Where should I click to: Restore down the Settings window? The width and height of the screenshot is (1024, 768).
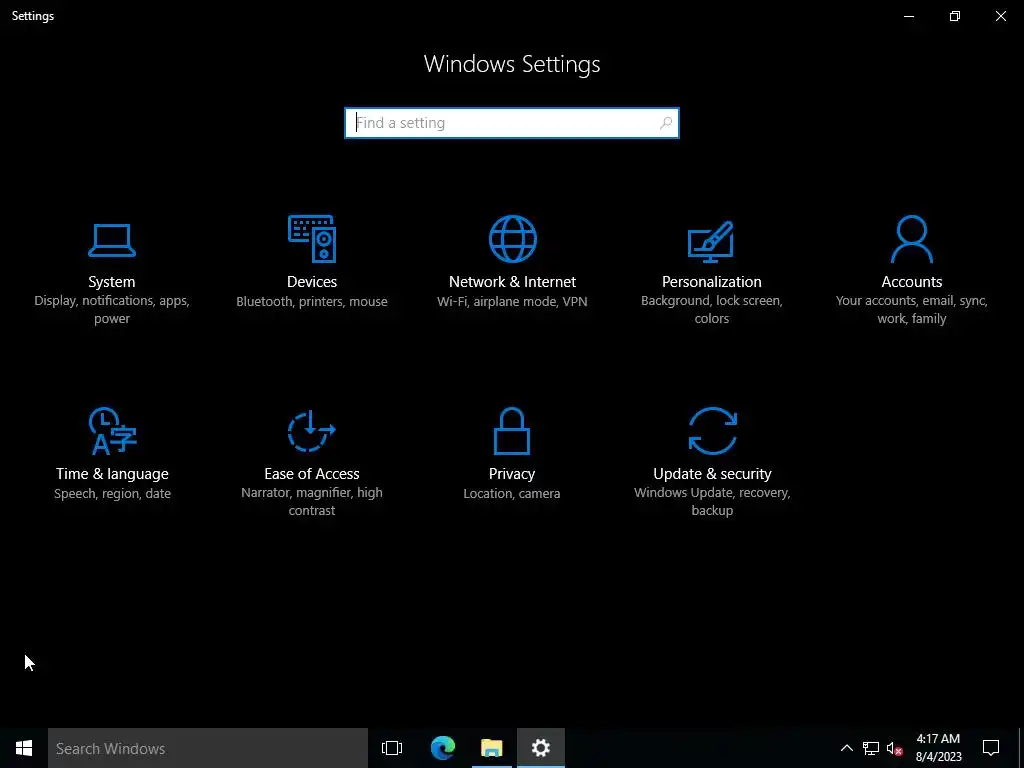[955, 16]
